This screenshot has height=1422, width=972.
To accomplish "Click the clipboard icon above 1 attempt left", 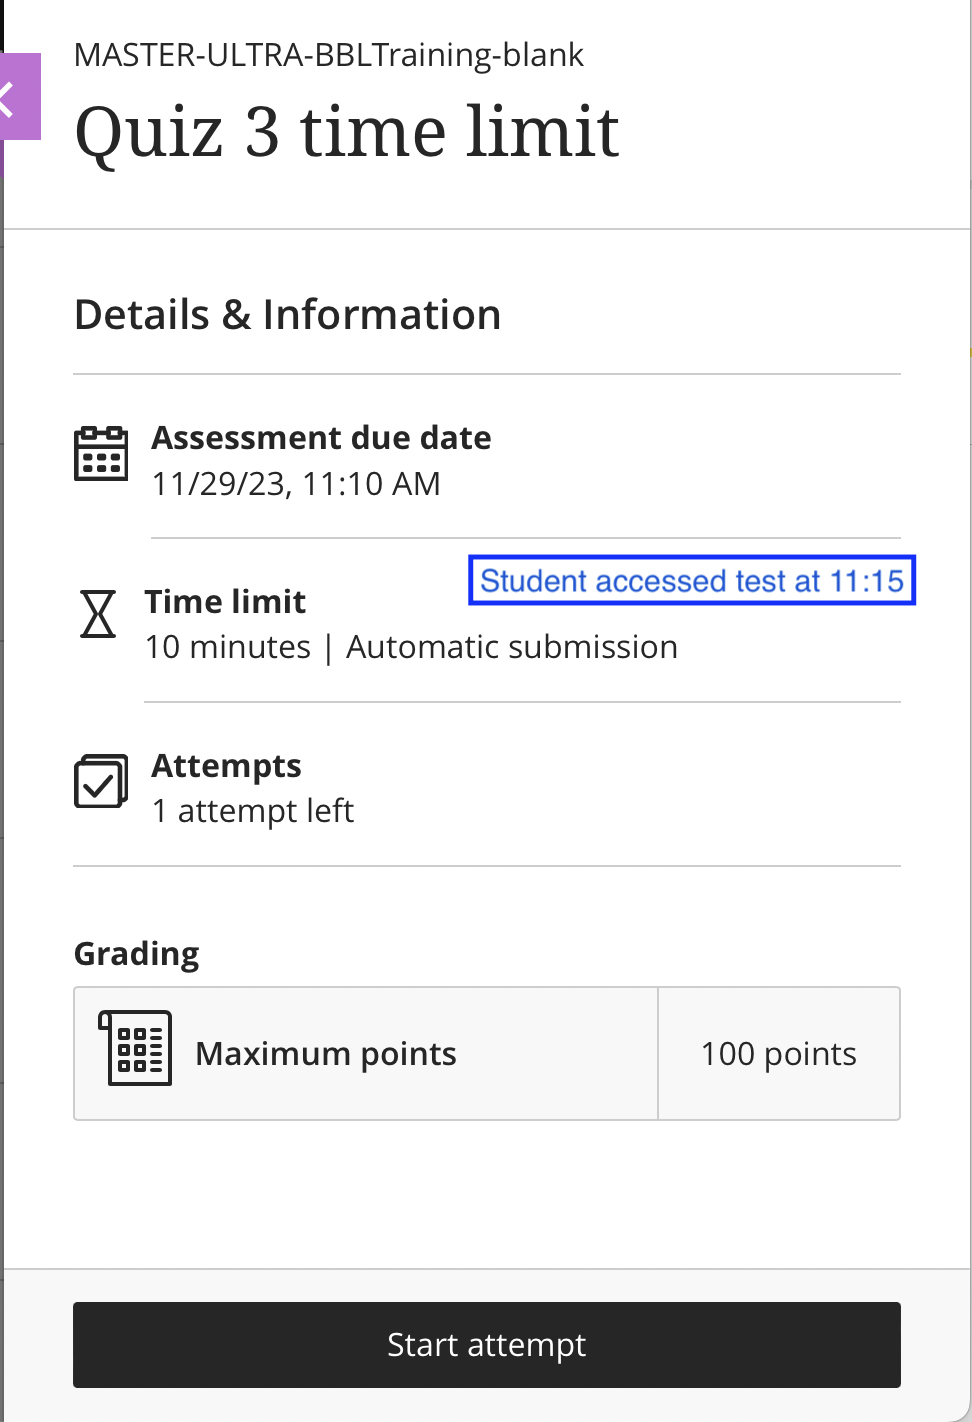I will [x=100, y=781].
